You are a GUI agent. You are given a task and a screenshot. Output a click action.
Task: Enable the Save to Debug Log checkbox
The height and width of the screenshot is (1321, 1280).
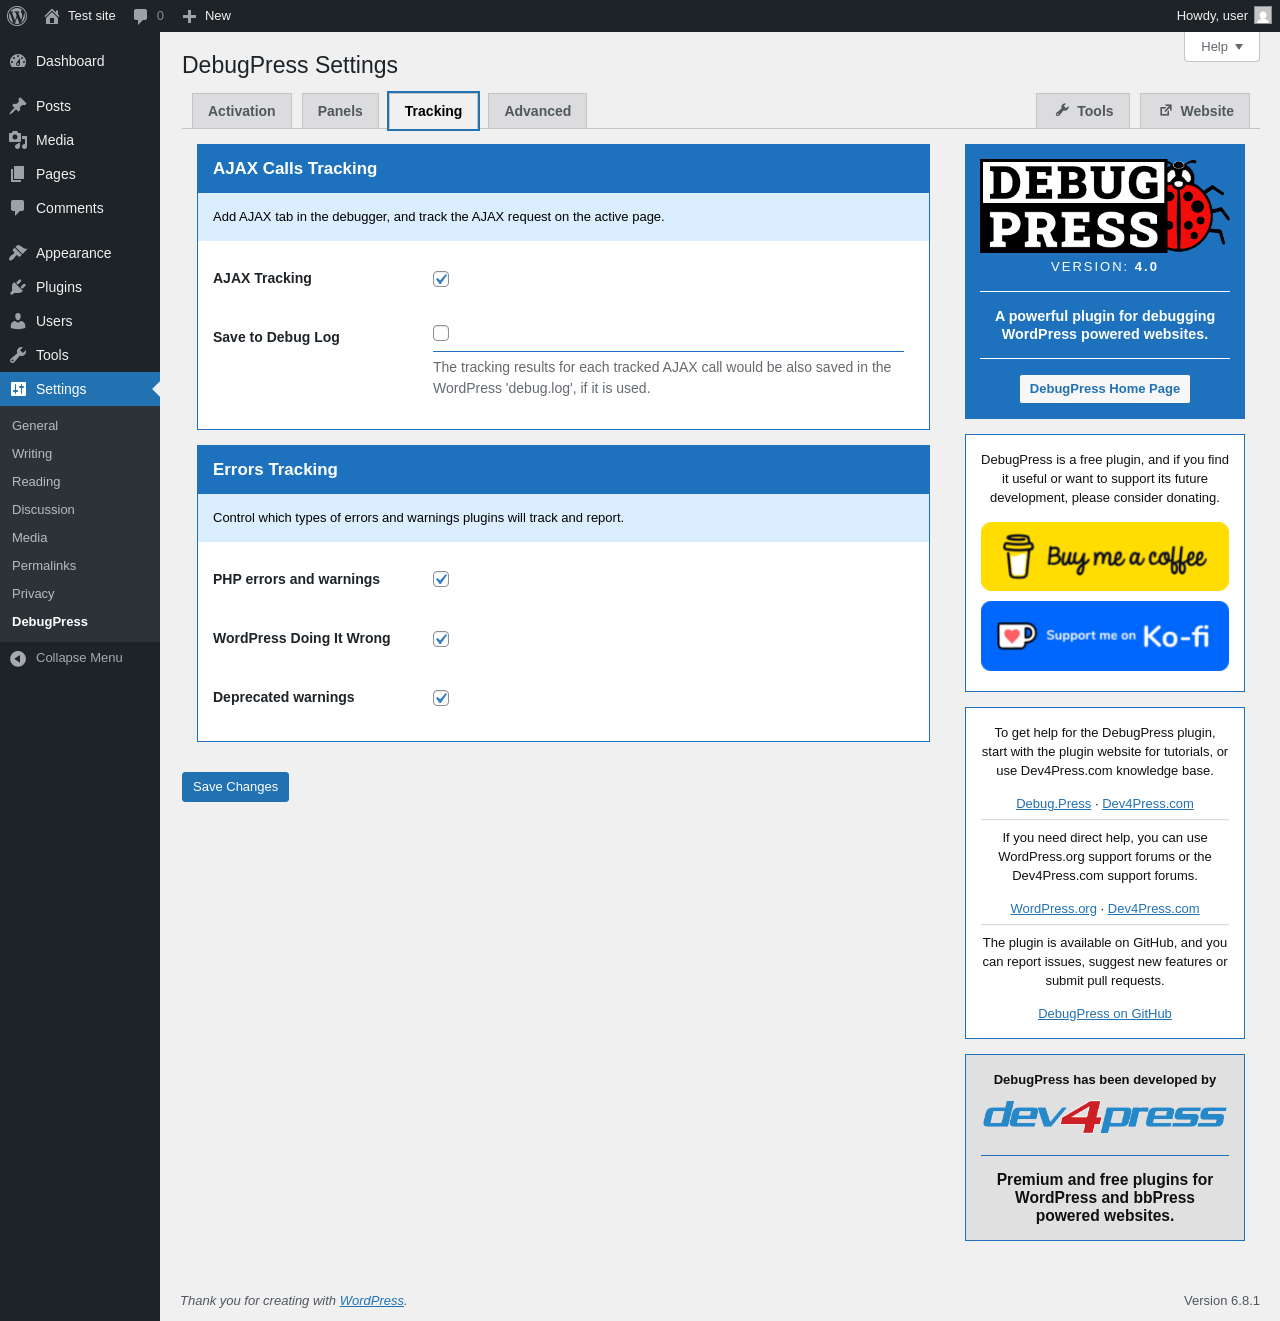pos(441,333)
